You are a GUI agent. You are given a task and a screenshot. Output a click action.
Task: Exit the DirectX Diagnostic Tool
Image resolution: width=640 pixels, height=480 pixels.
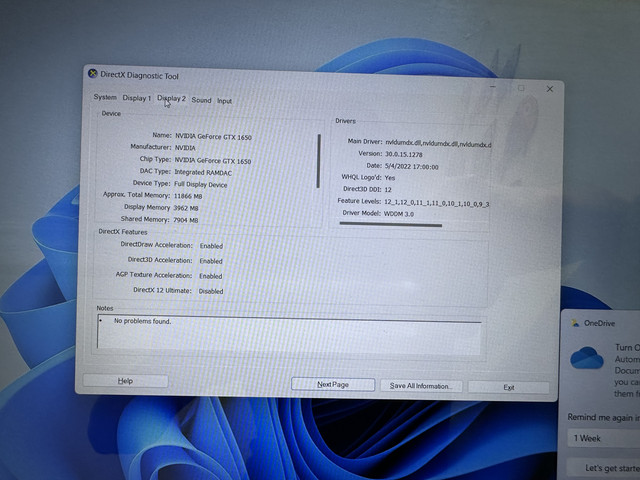pyautogui.click(x=509, y=387)
